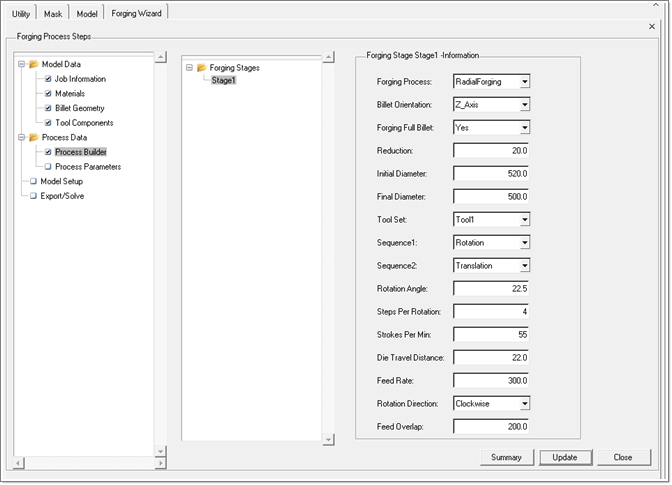Click the stages list scroll down arrow
This screenshot has width=672, height=485.
[327, 438]
